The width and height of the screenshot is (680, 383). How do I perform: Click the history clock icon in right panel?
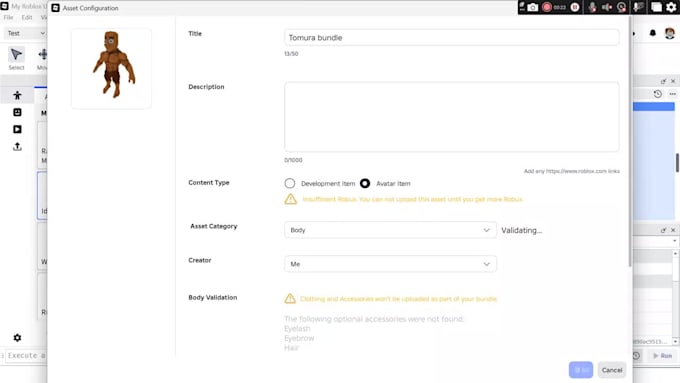point(657,94)
